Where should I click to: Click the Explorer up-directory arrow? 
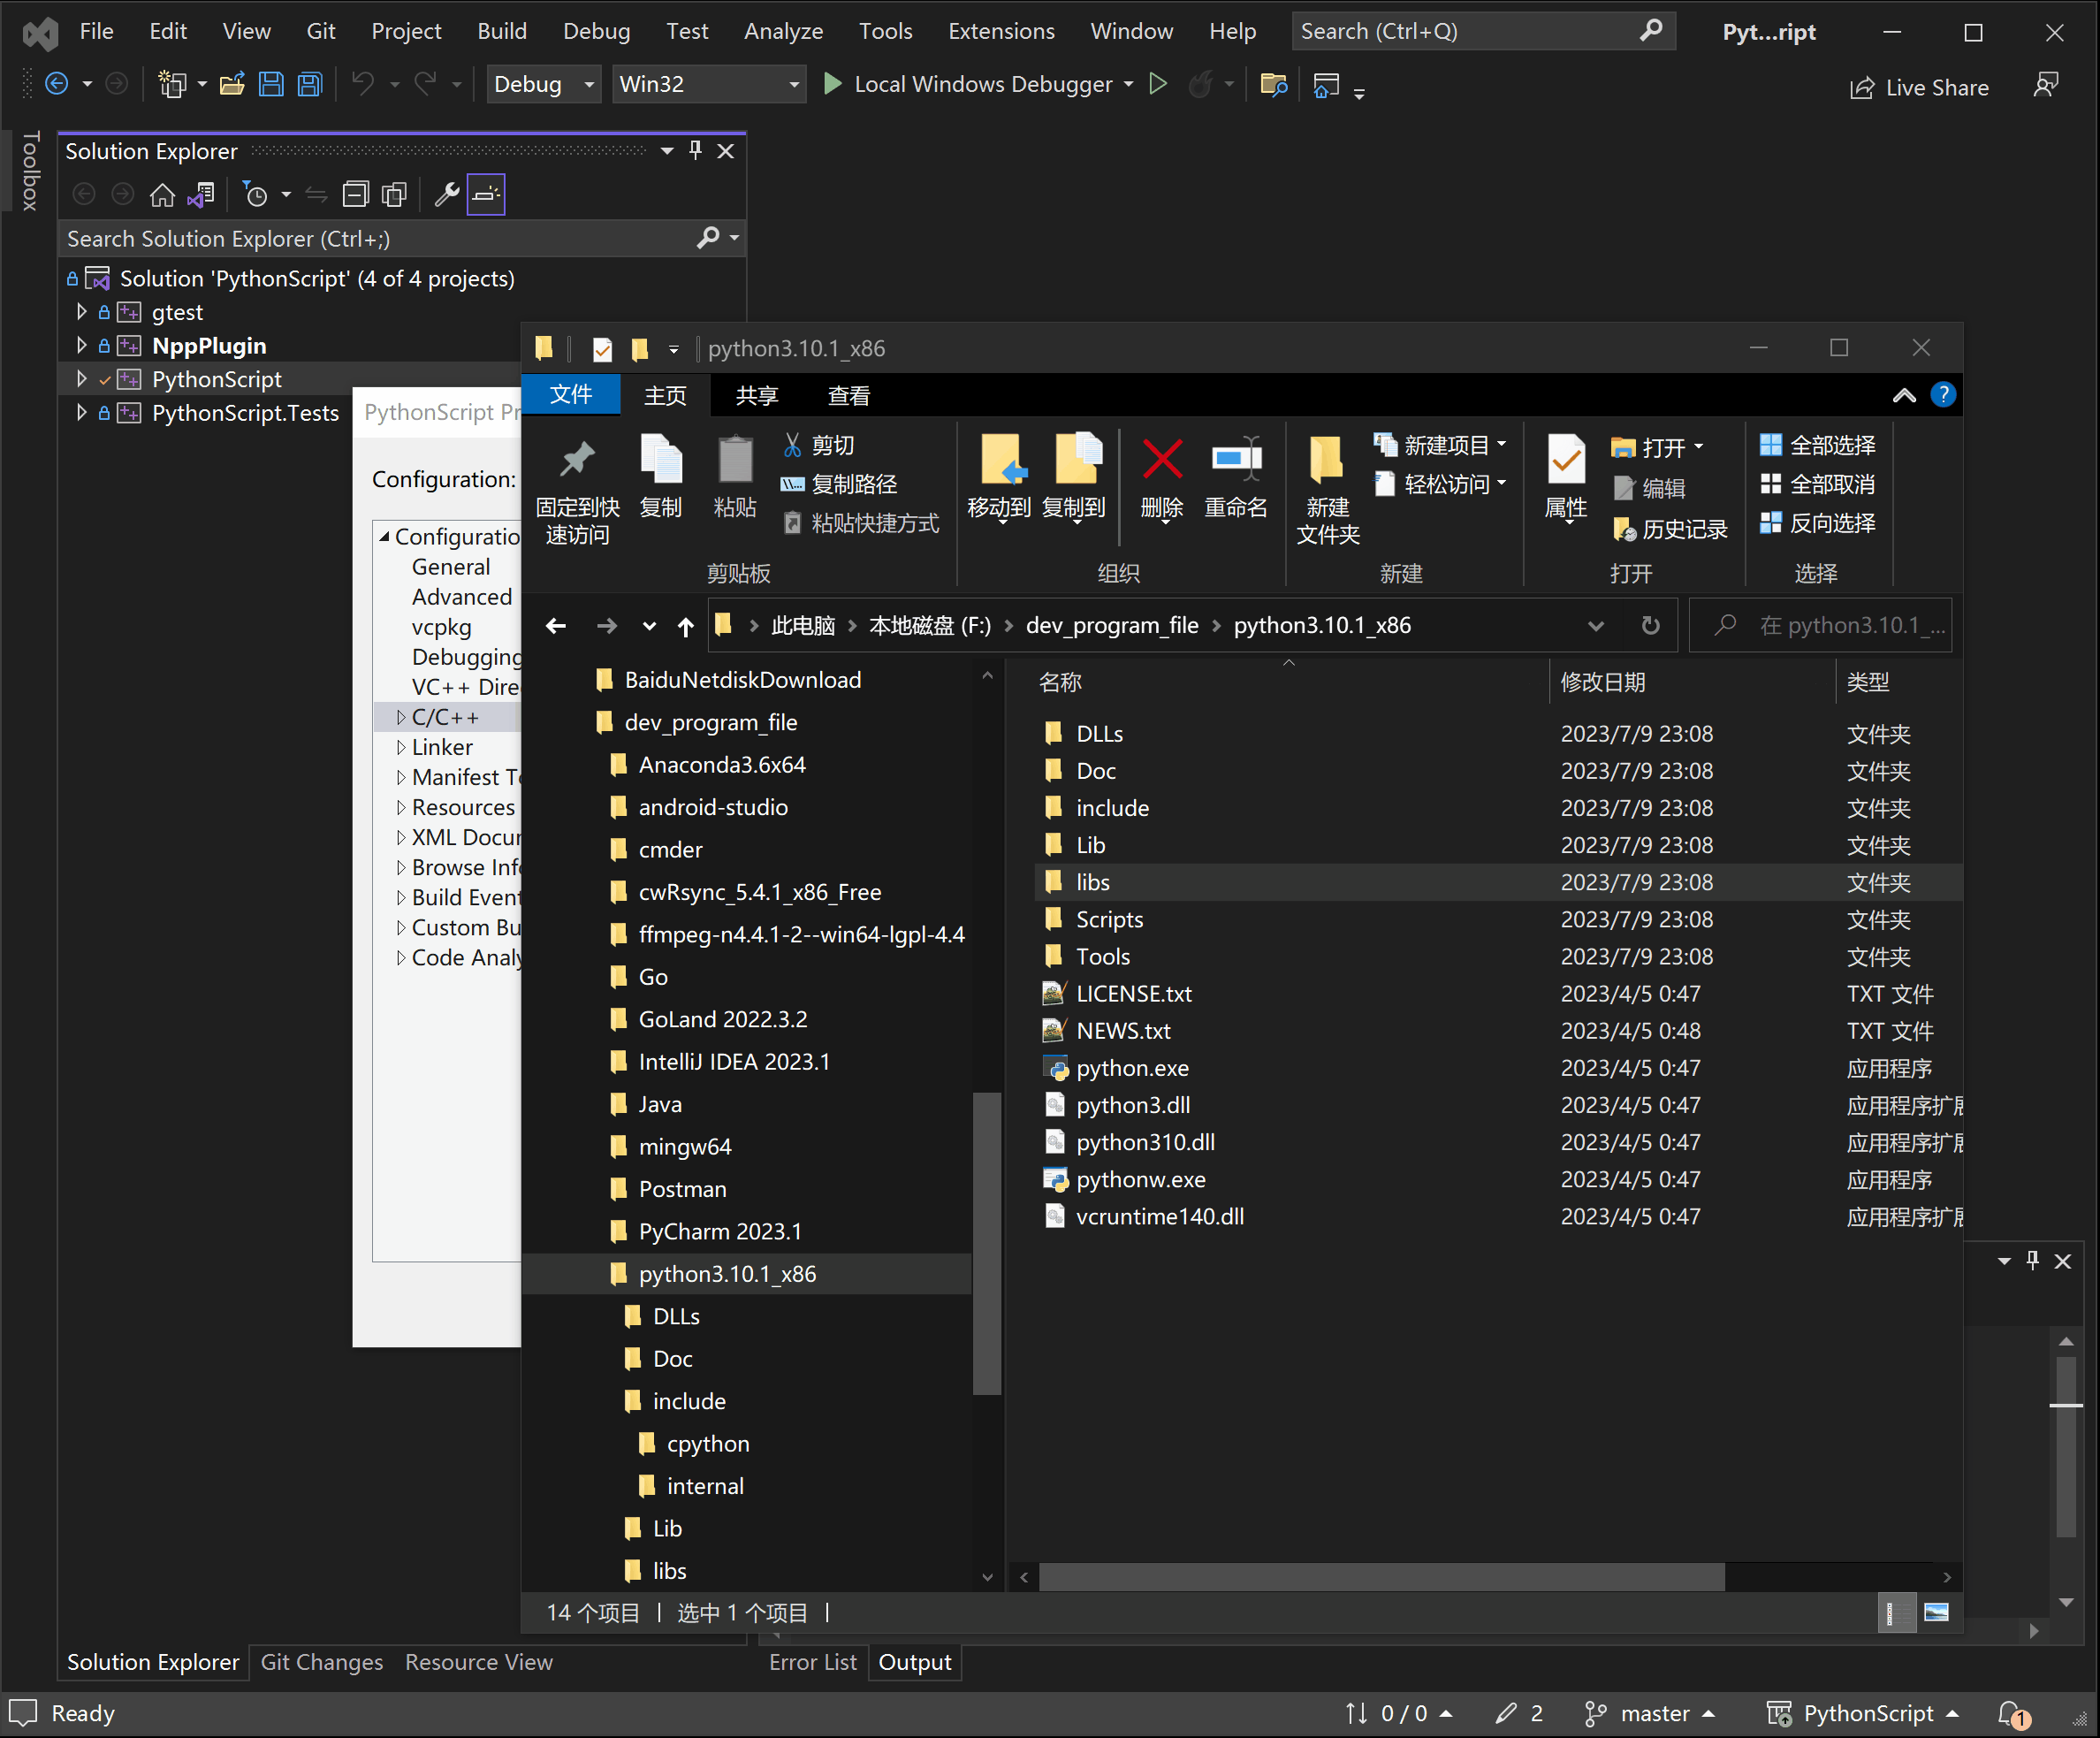click(685, 626)
